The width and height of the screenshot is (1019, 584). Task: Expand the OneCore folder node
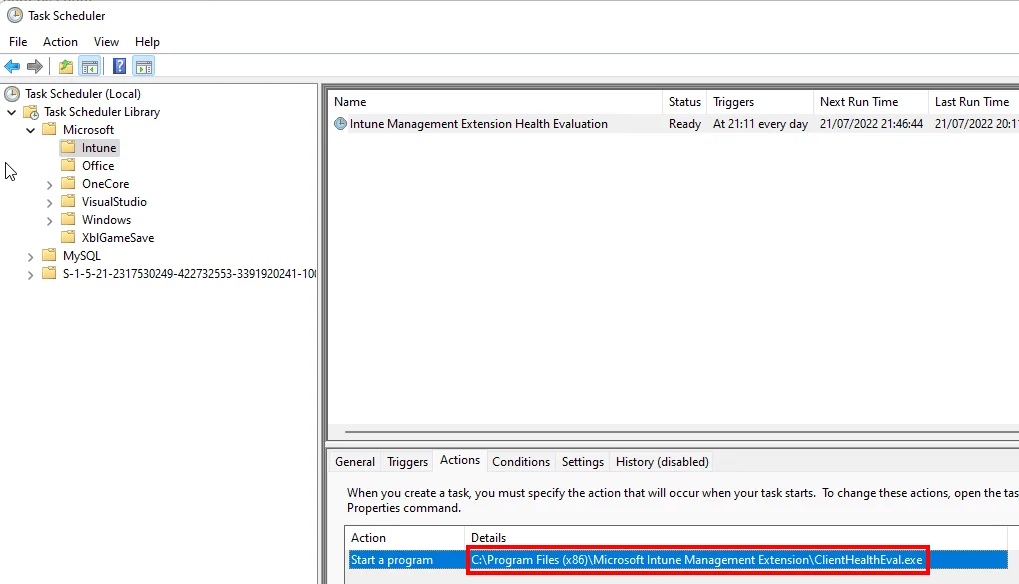pos(49,185)
